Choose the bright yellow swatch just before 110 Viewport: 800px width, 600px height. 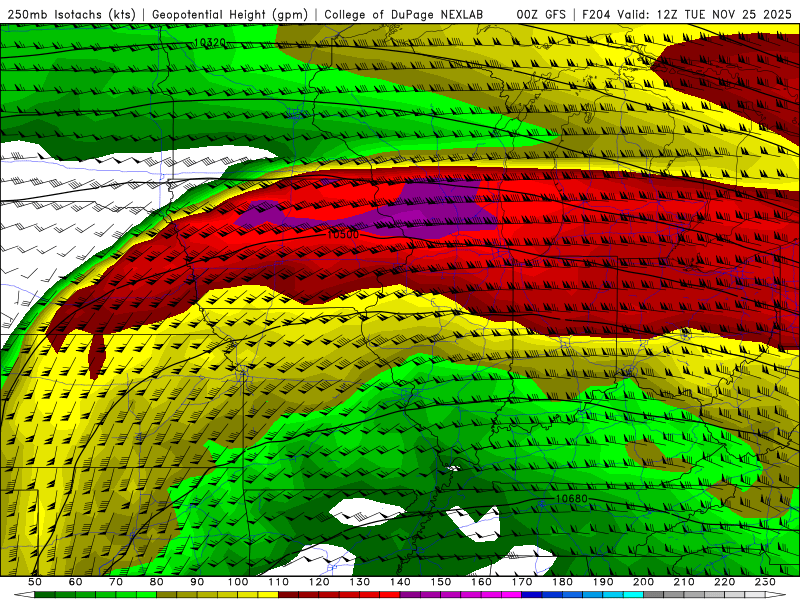pyautogui.click(x=268, y=594)
